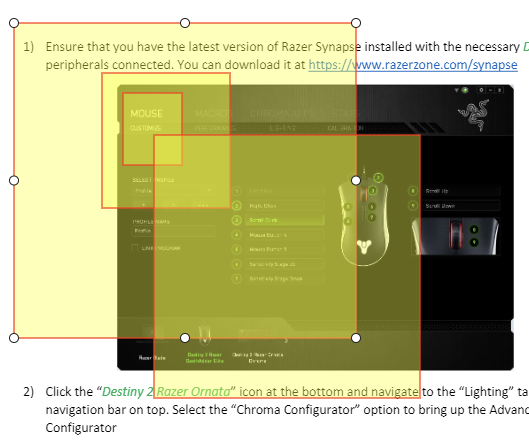
Task: Tick the Link Program checkbox
Action: (x=135, y=248)
